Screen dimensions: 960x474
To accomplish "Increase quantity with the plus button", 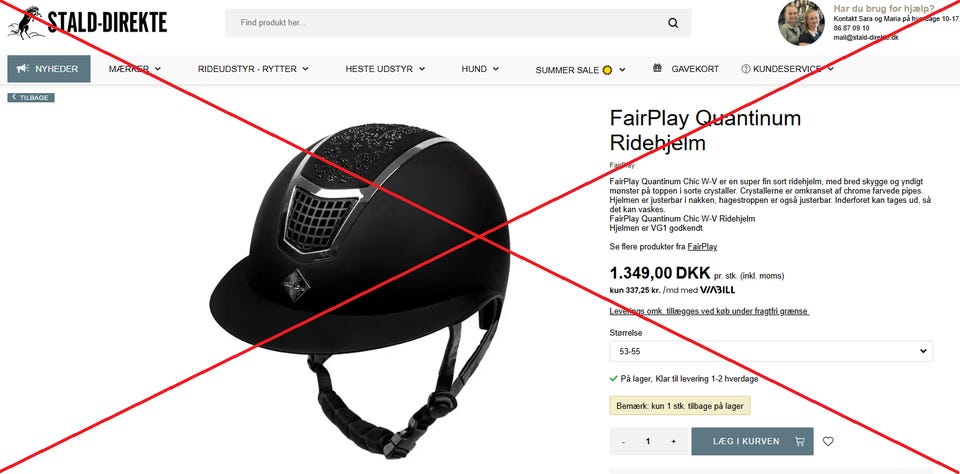I will tap(673, 442).
